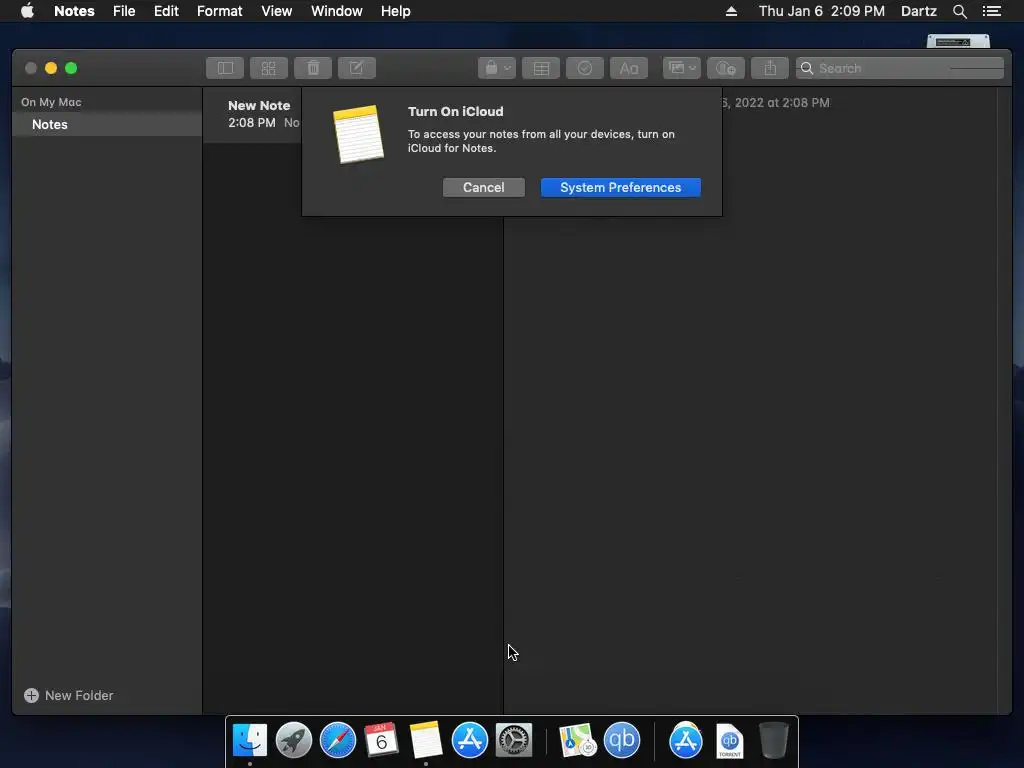Click the date and time display
Viewport: 1024px width, 768px height.
[822, 11]
